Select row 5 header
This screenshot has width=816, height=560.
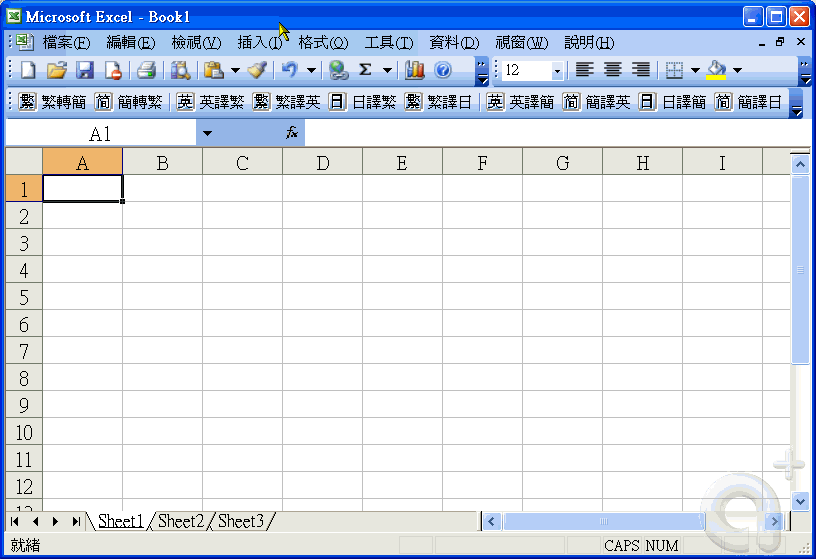pyautogui.click(x=24, y=297)
